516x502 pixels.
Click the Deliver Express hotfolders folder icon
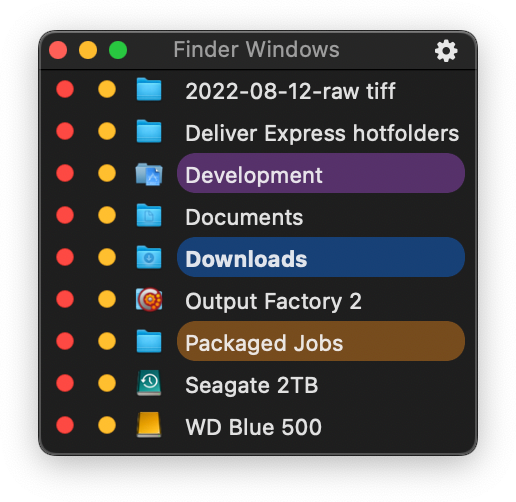point(149,131)
